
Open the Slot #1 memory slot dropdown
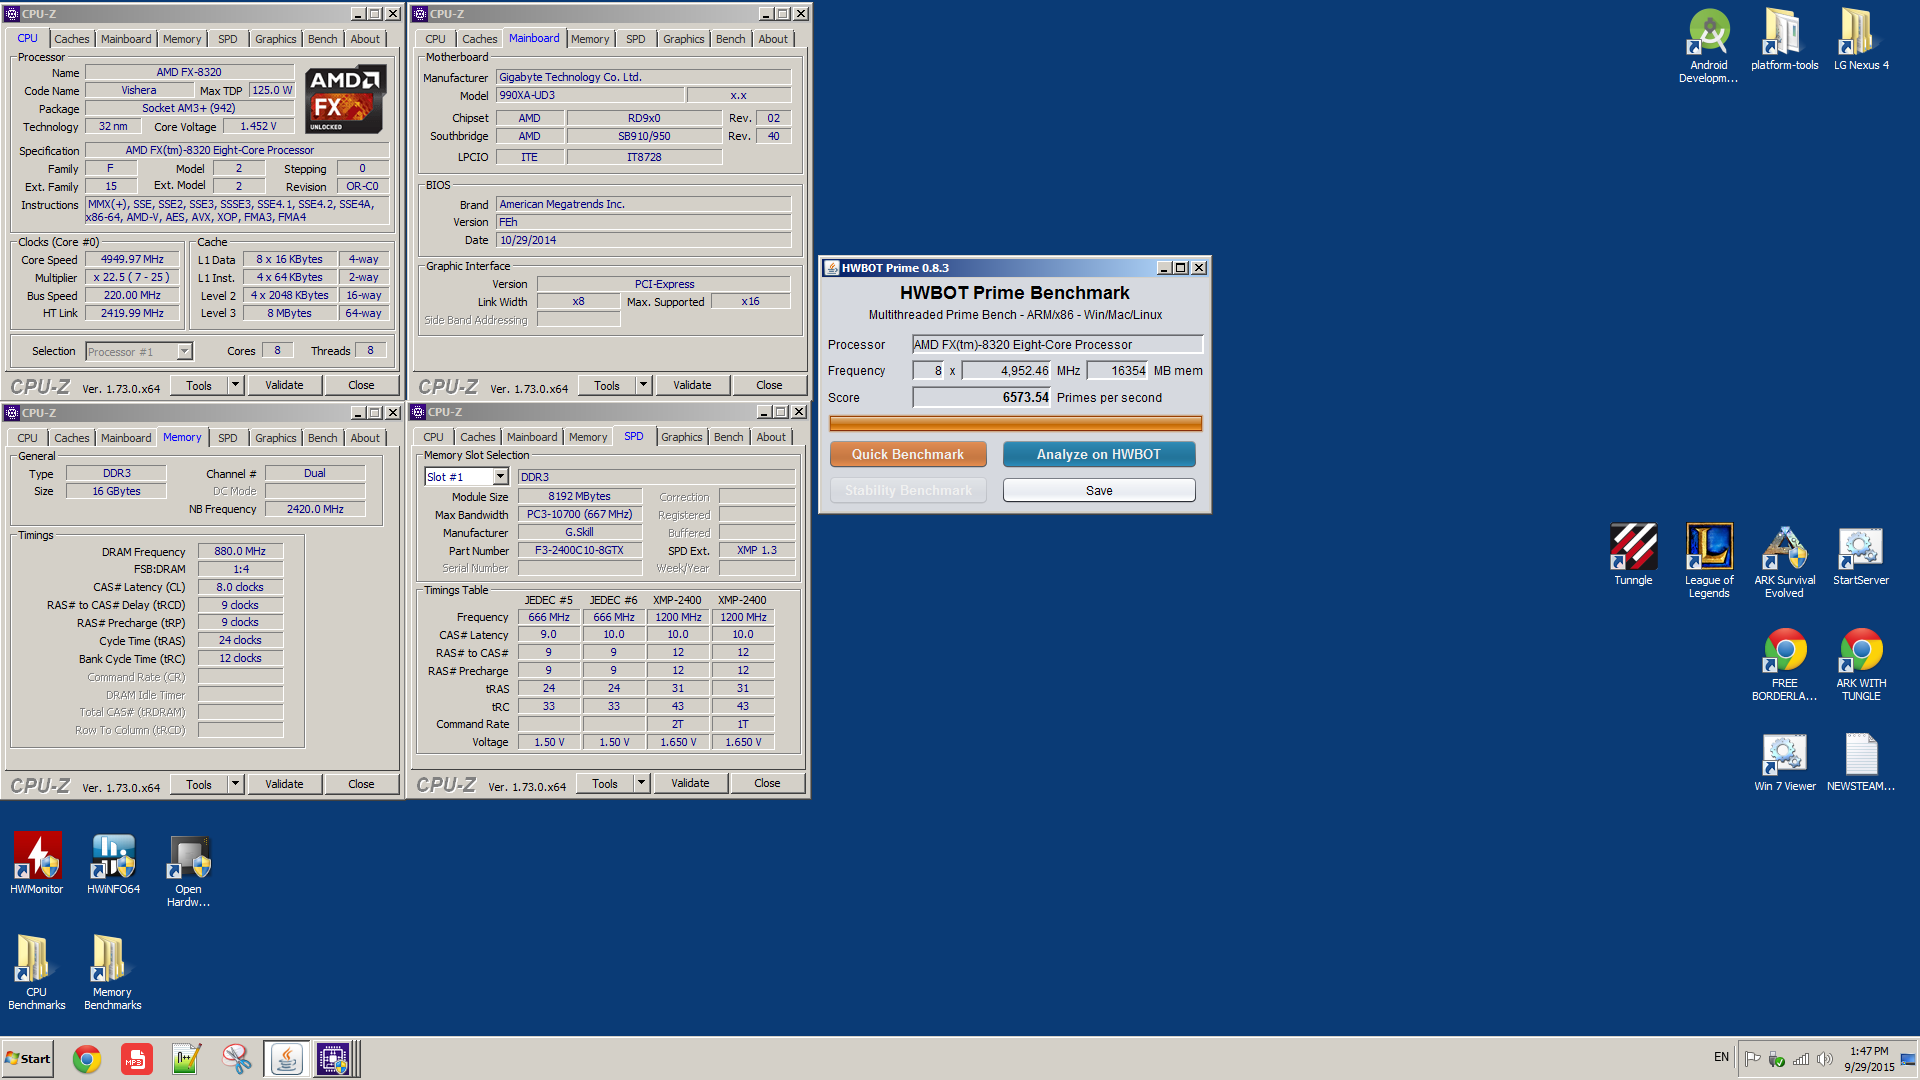pyautogui.click(x=500, y=477)
